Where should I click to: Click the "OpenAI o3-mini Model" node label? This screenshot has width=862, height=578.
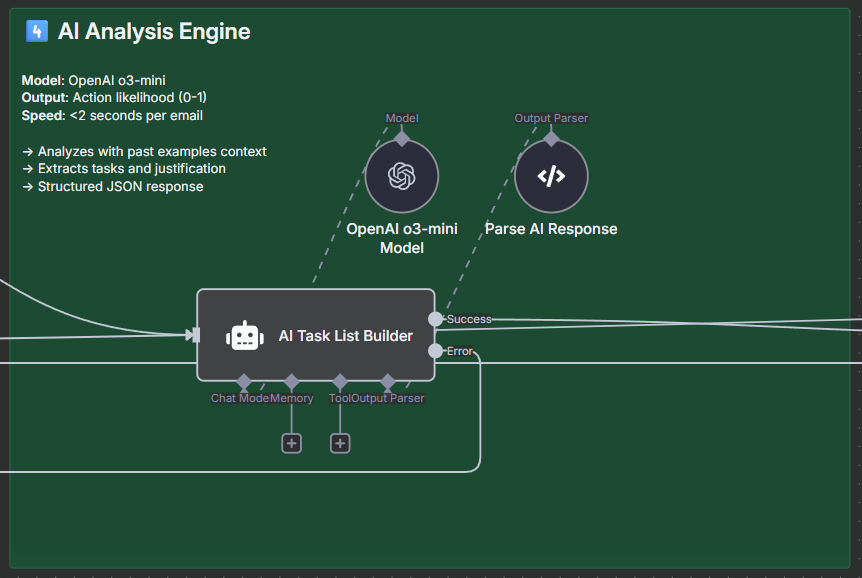point(402,238)
